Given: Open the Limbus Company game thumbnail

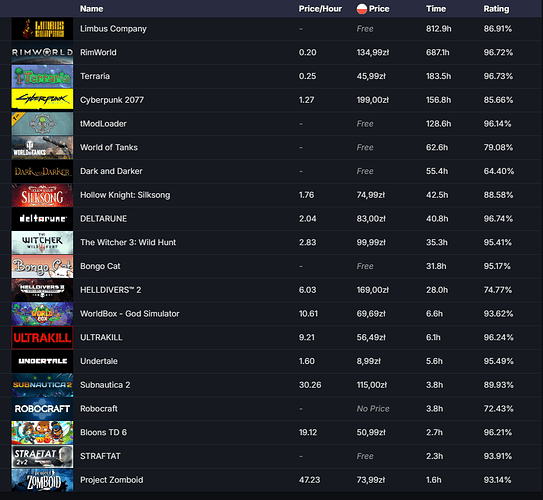Looking at the screenshot, I should 42,29.
